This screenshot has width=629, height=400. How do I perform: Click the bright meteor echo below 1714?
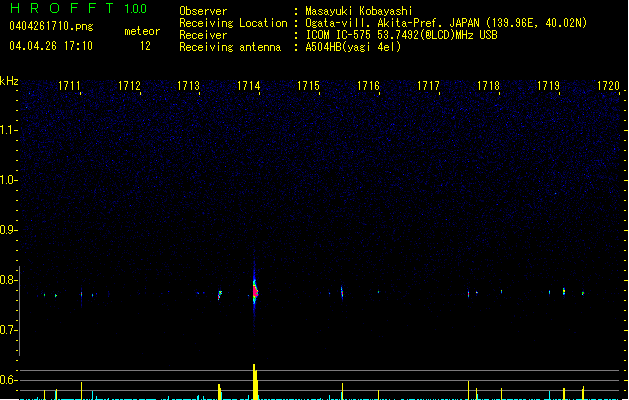(x=255, y=291)
